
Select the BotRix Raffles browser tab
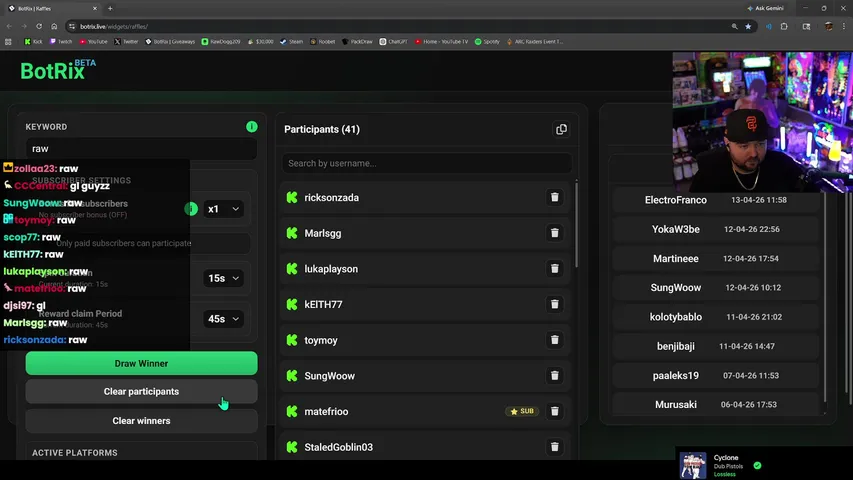coord(53,8)
